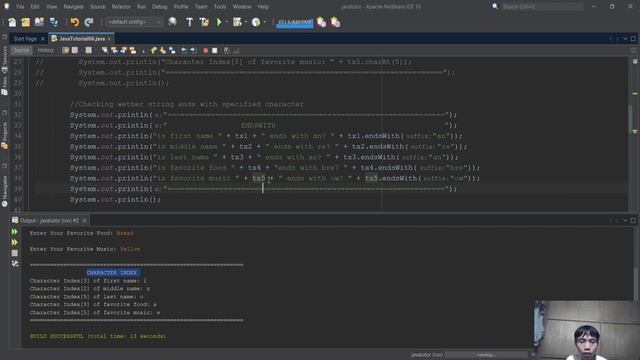Click the second profiler icon after memory bar
Screen dimensions: 640x360
(x=336, y=22)
